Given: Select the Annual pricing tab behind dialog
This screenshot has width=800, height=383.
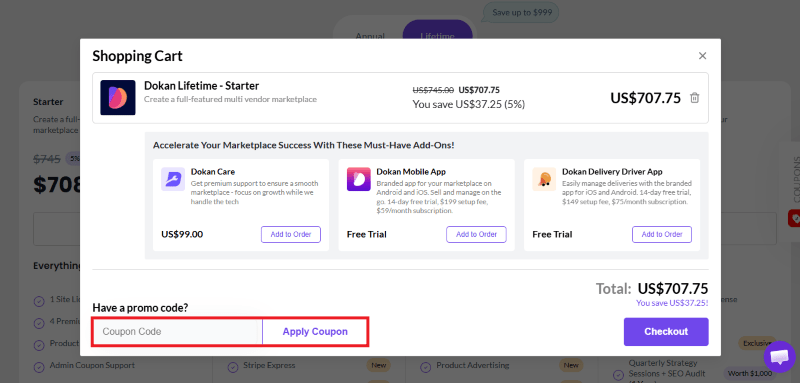Looking at the screenshot, I should tap(370, 36).
